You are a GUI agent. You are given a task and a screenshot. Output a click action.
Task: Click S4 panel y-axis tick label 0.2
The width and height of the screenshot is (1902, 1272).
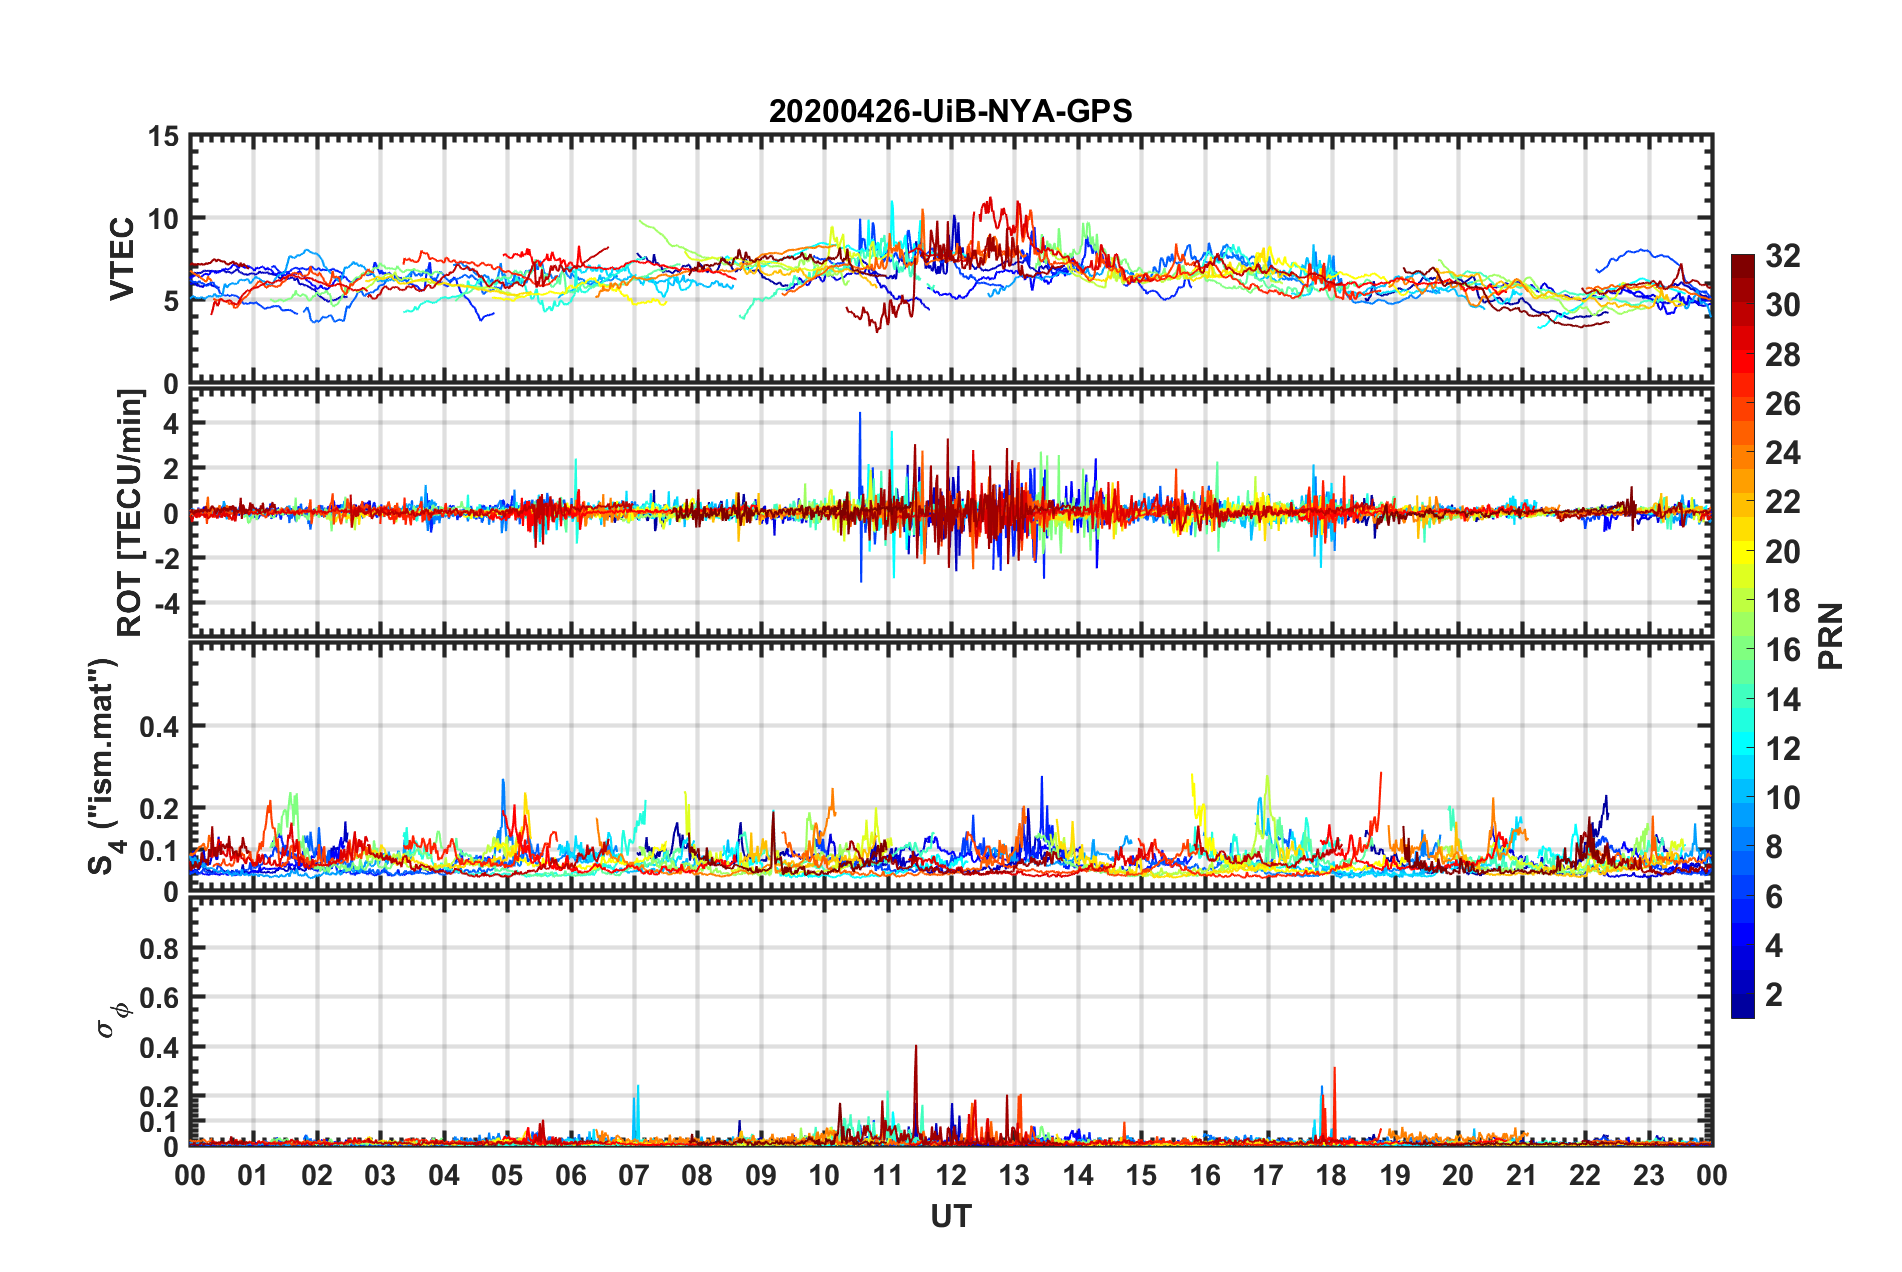(x=159, y=809)
